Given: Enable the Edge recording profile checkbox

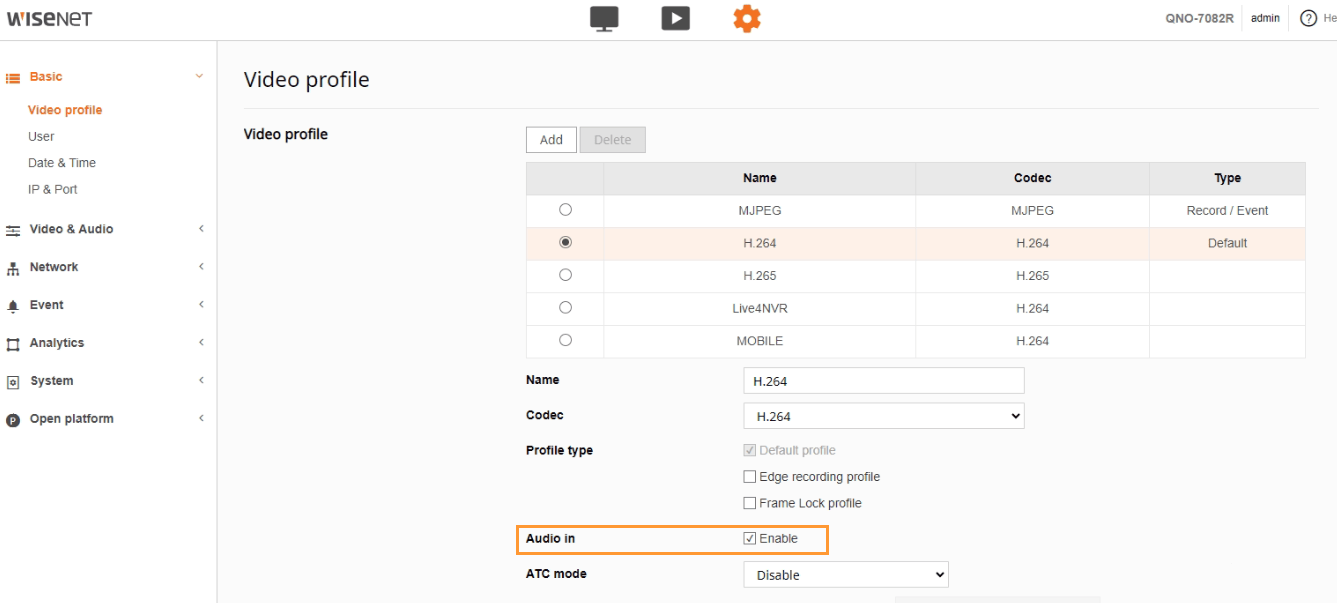Looking at the screenshot, I should (x=750, y=477).
